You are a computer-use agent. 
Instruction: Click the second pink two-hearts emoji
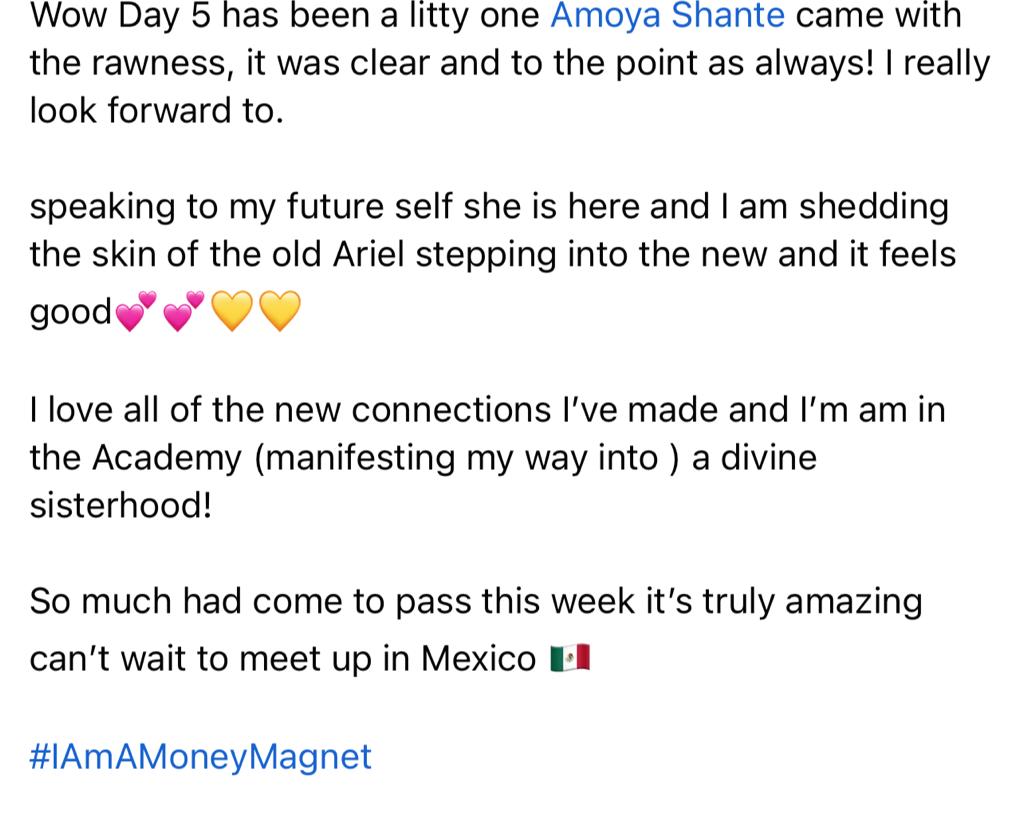pyautogui.click(x=184, y=311)
